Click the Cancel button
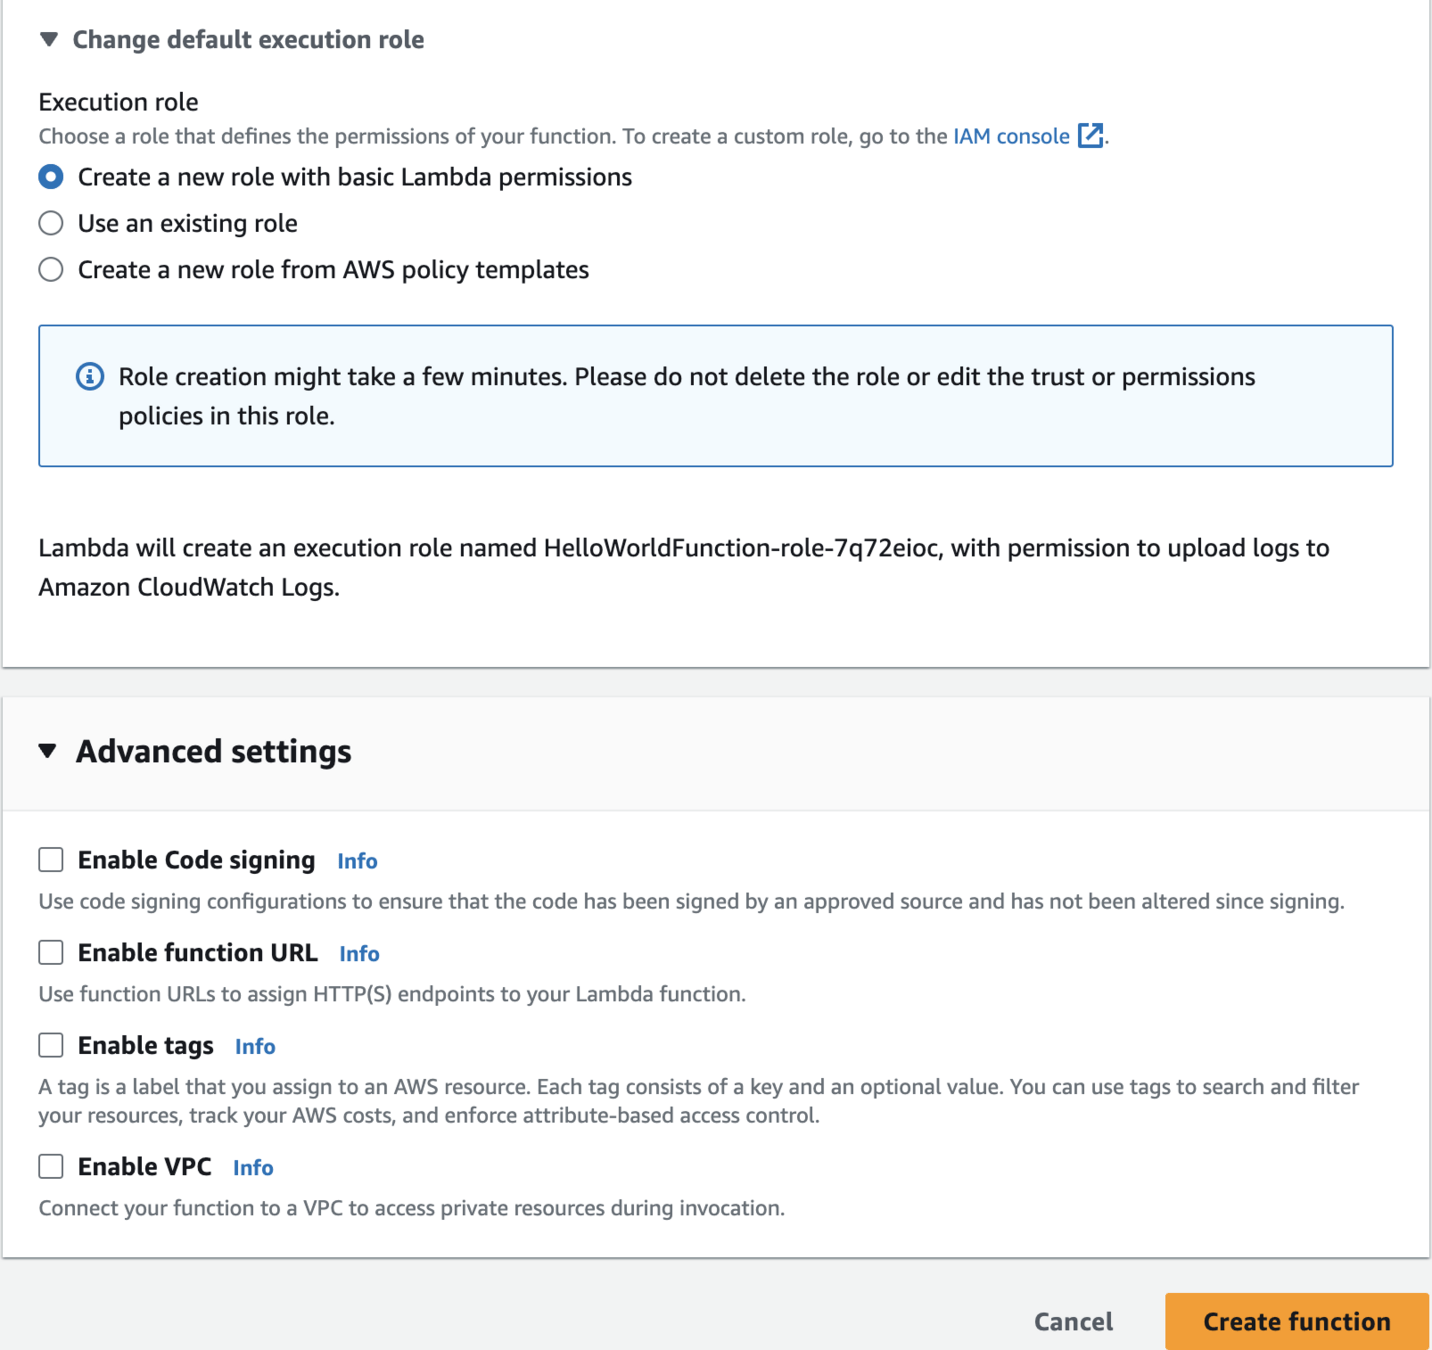This screenshot has width=1432, height=1350. pos(1073,1322)
